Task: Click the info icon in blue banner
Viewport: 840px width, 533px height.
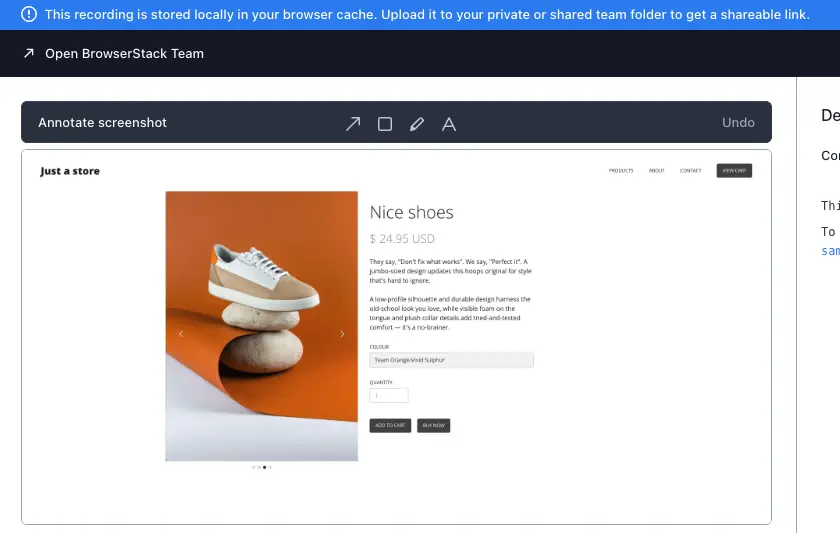Action: 29,14
